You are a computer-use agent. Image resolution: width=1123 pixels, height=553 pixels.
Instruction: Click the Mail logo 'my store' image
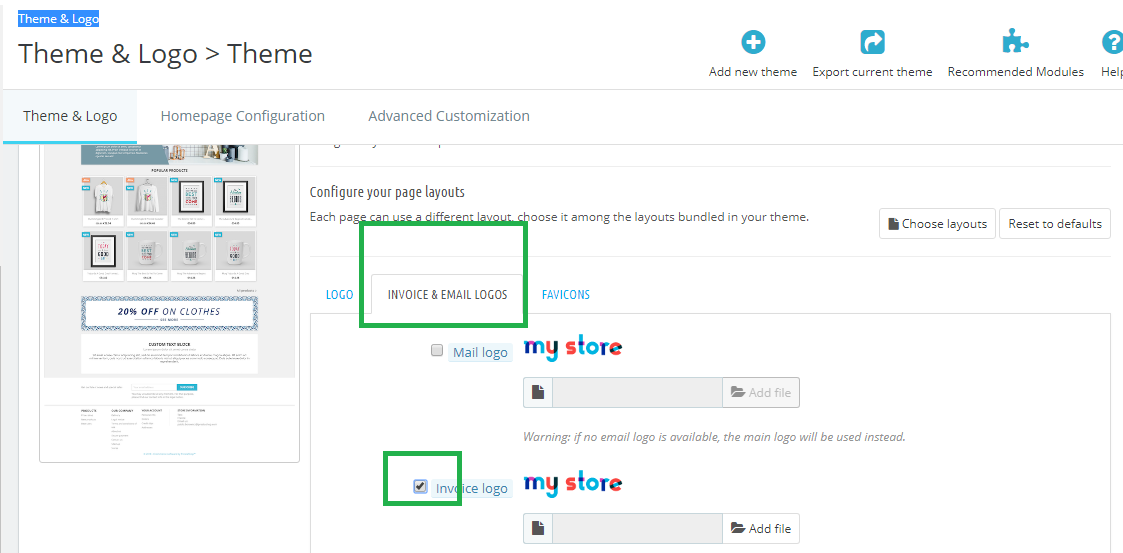point(573,349)
